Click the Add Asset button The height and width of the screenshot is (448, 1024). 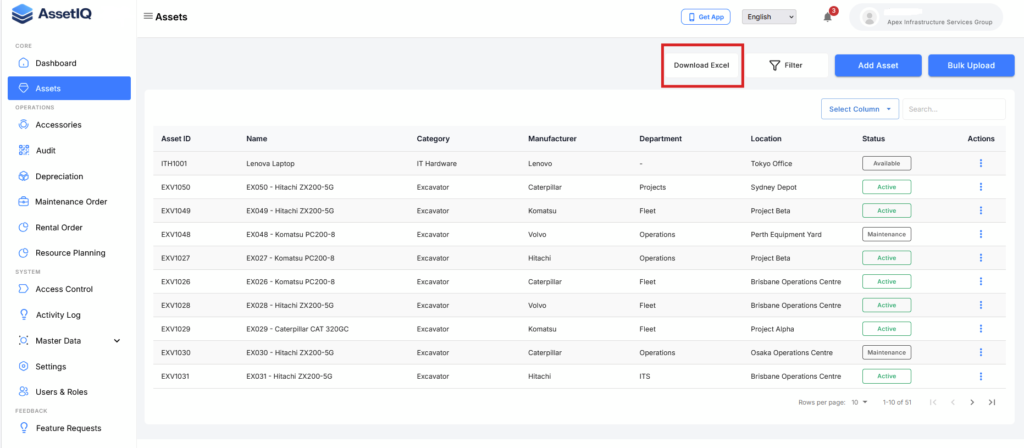pyautogui.click(x=878, y=65)
